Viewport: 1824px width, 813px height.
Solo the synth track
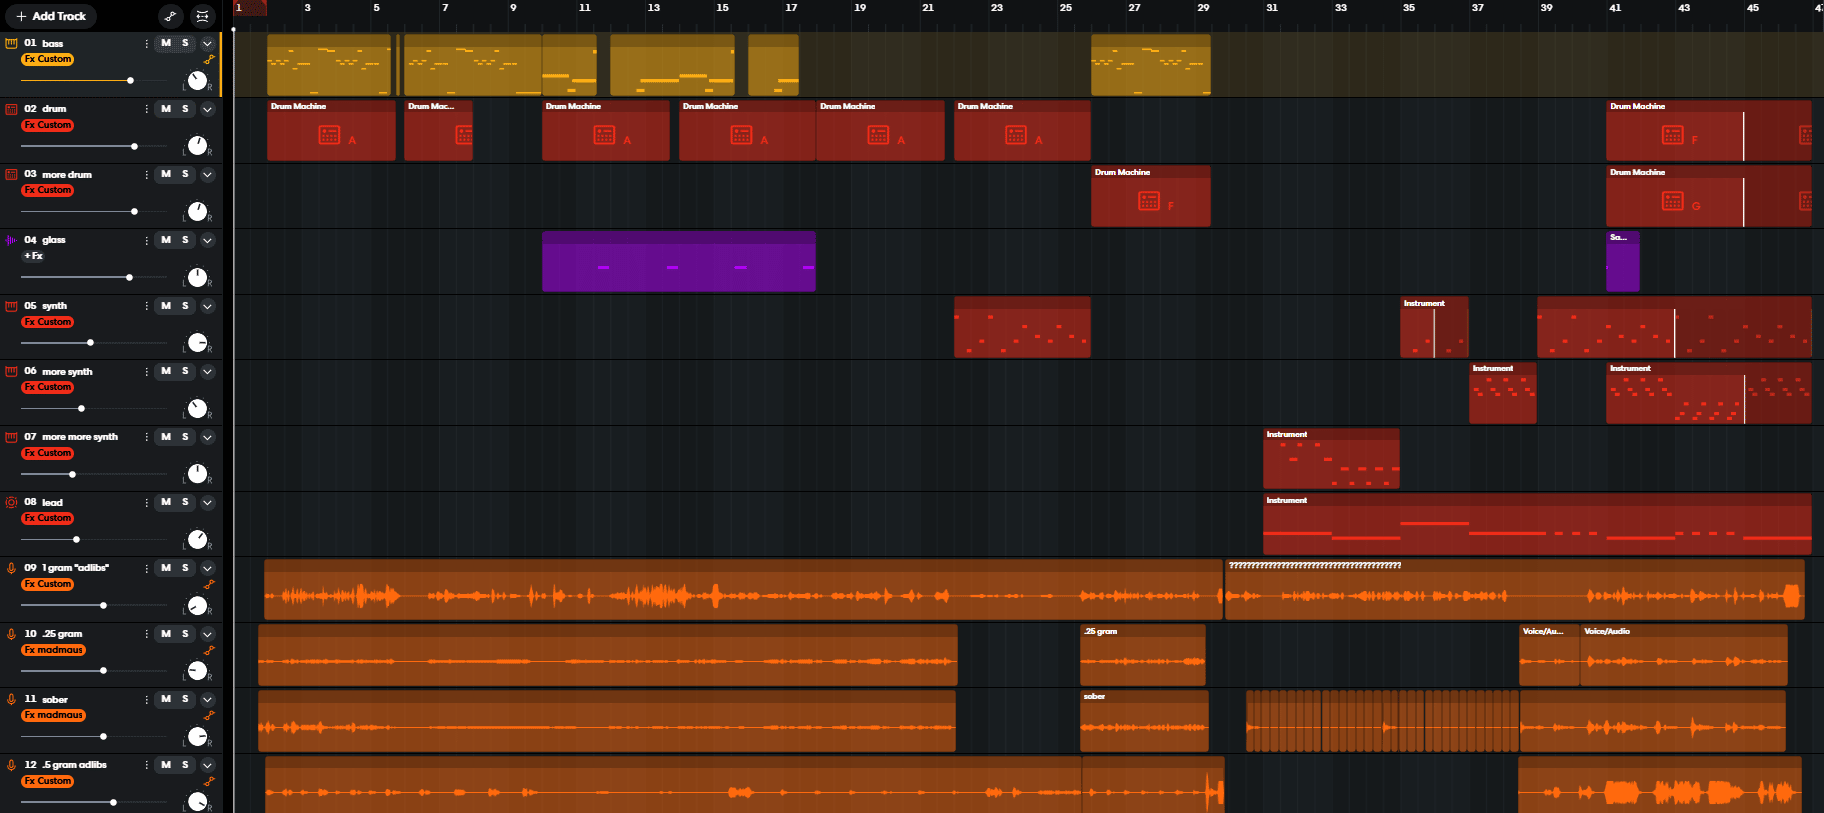185,306
